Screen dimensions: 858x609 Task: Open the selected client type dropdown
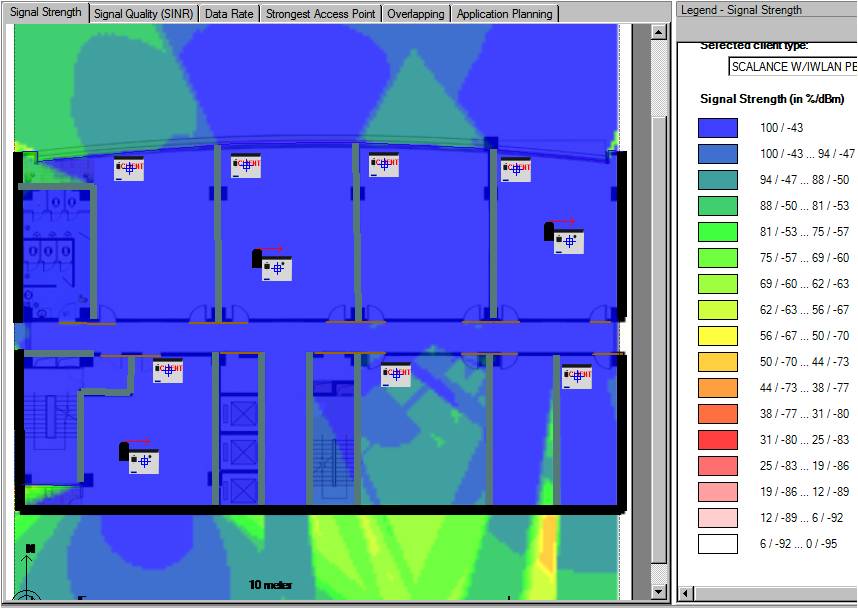click(793, 66)
